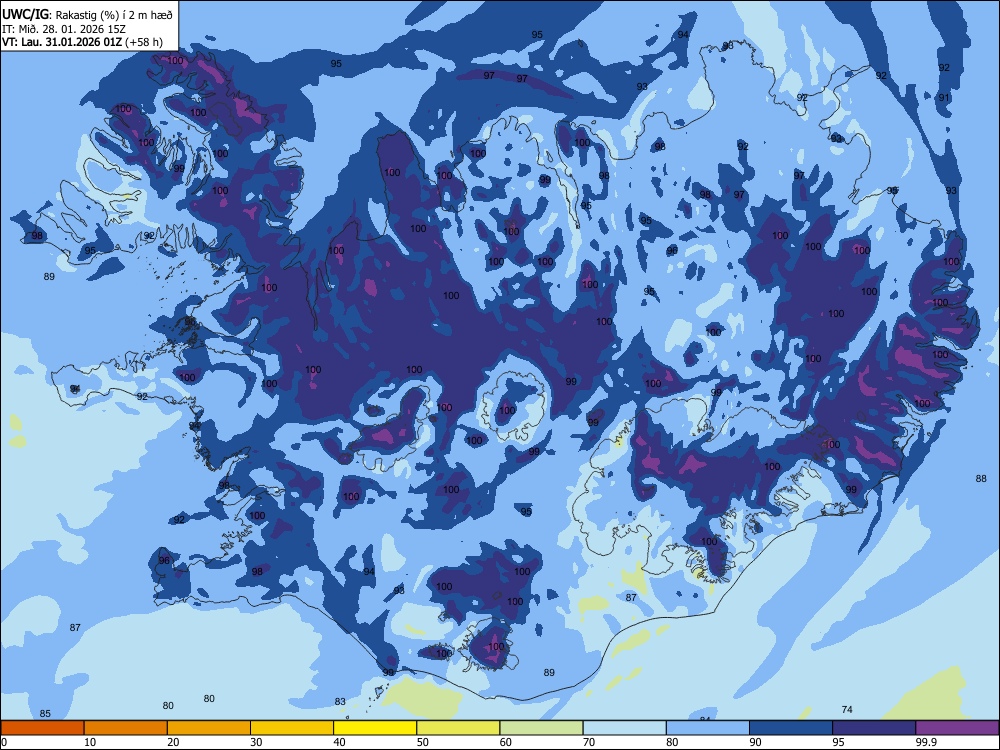
Task: Click the '10' legend tick label
Action: tap(90, 742)
